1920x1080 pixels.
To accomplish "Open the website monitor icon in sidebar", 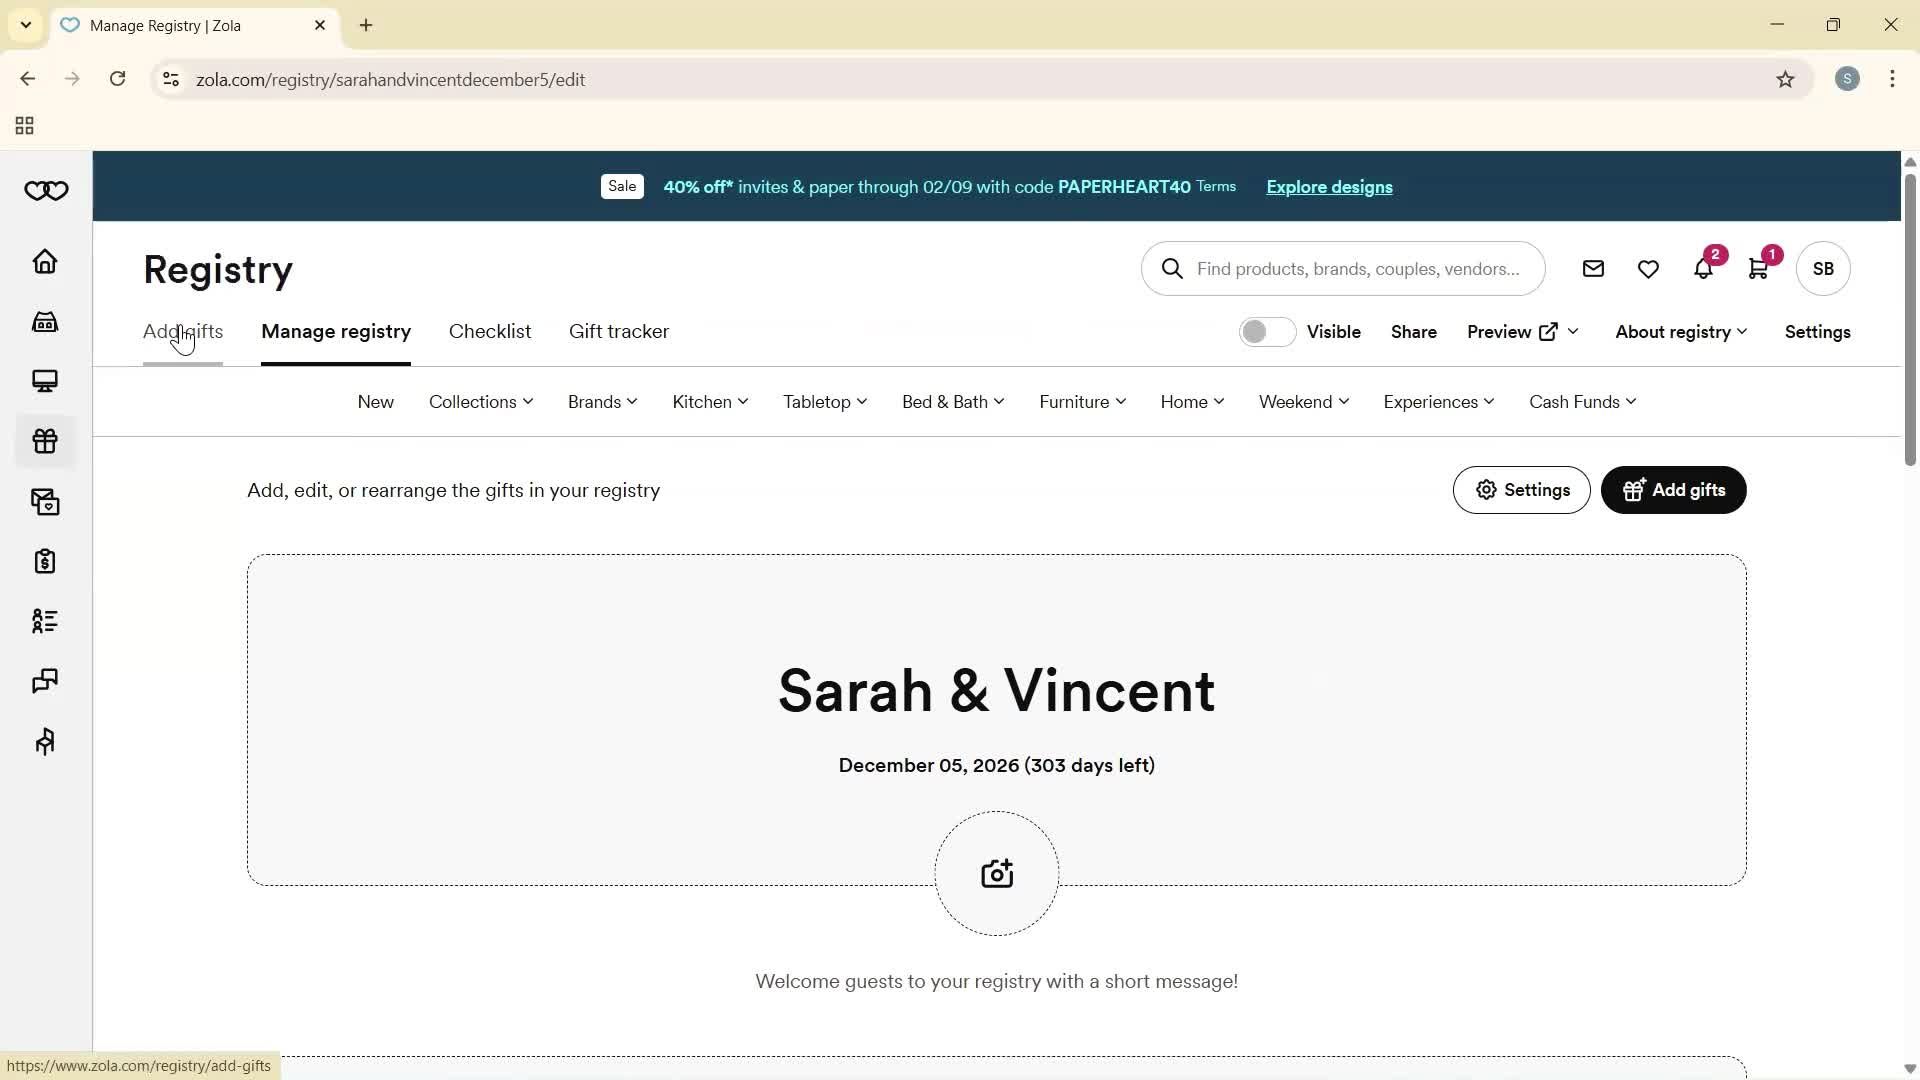I will 44,381.
